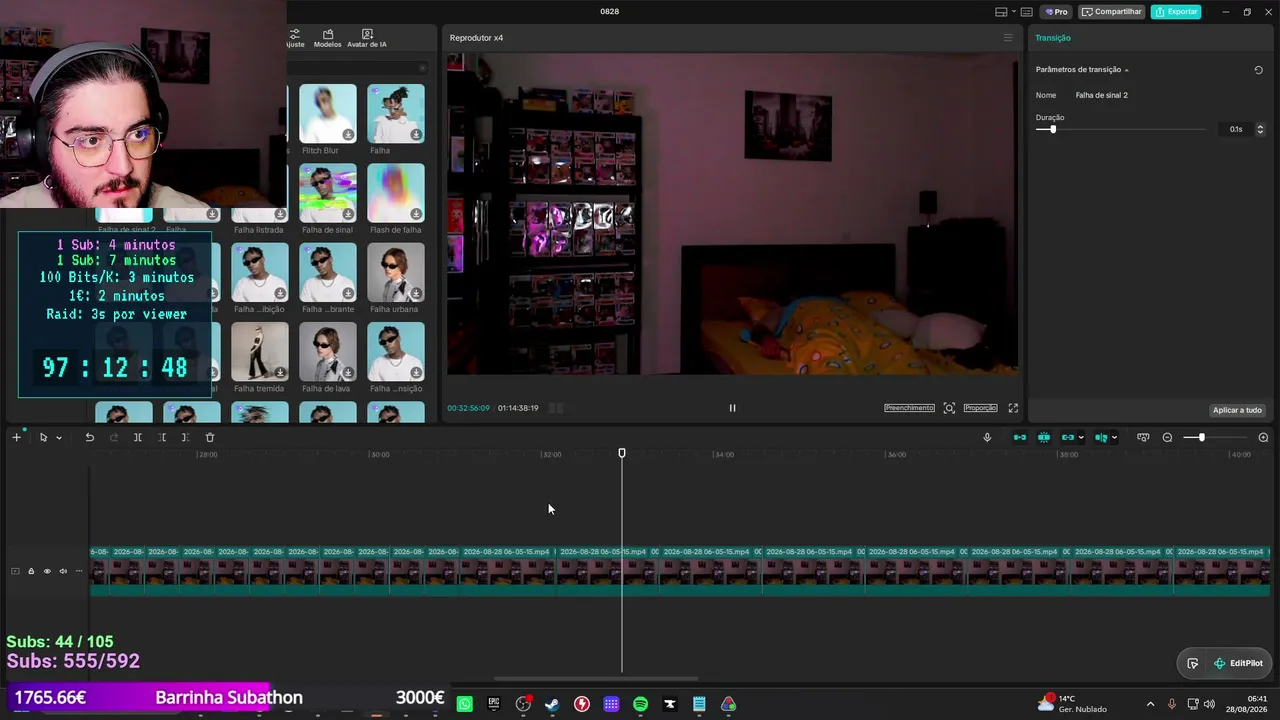Select the Falha de lava transition
This screenshot has height=720, width=1280.
327,351
